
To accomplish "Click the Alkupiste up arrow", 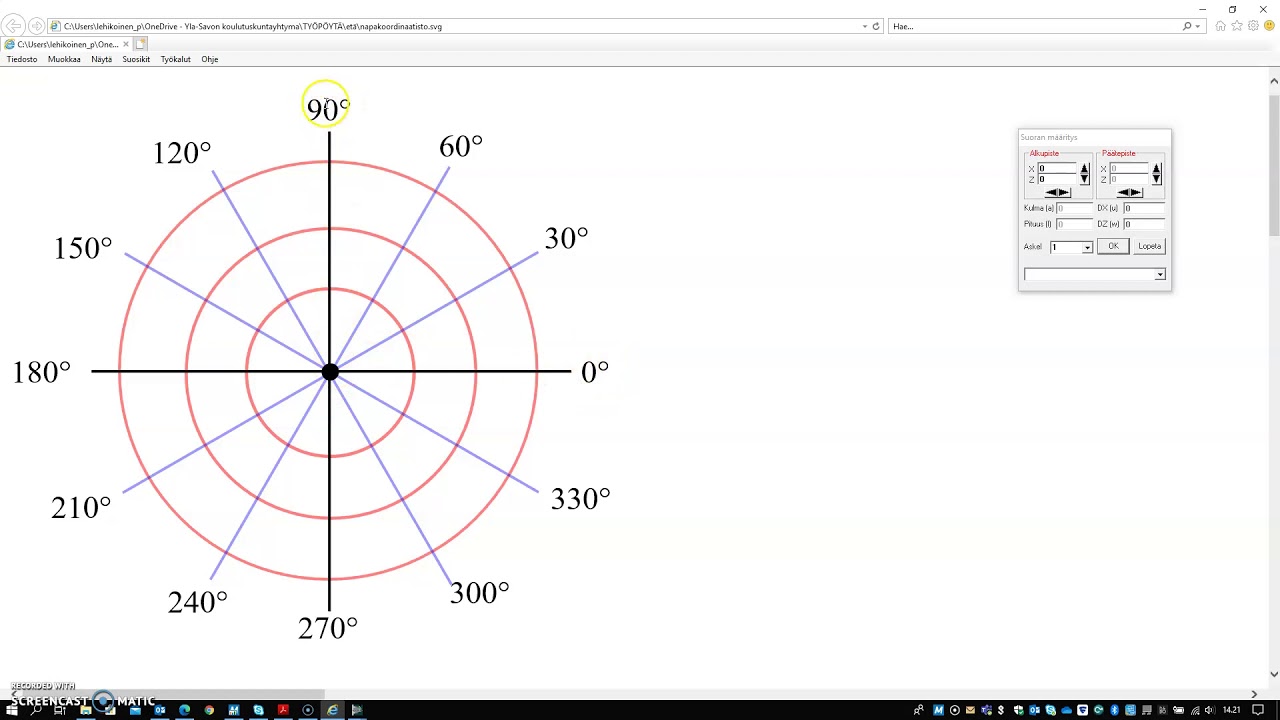I will [1084, 169].
